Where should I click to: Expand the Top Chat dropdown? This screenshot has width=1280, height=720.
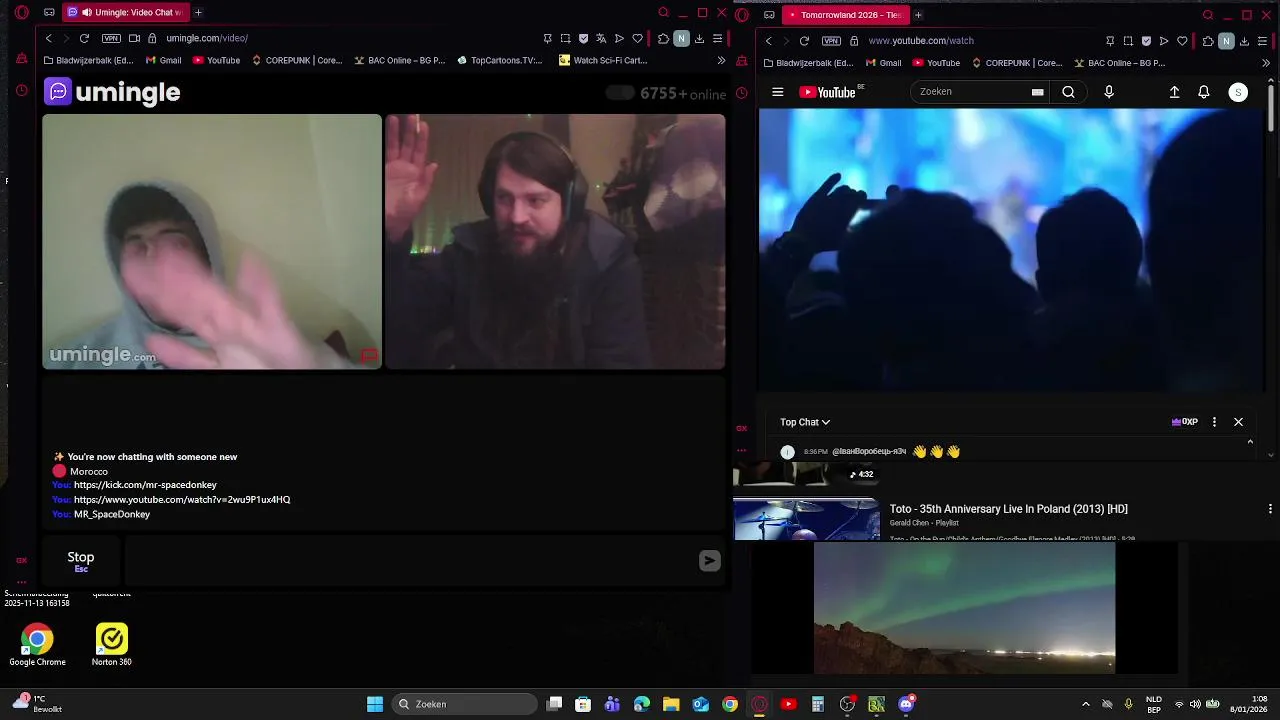[805, 422]
